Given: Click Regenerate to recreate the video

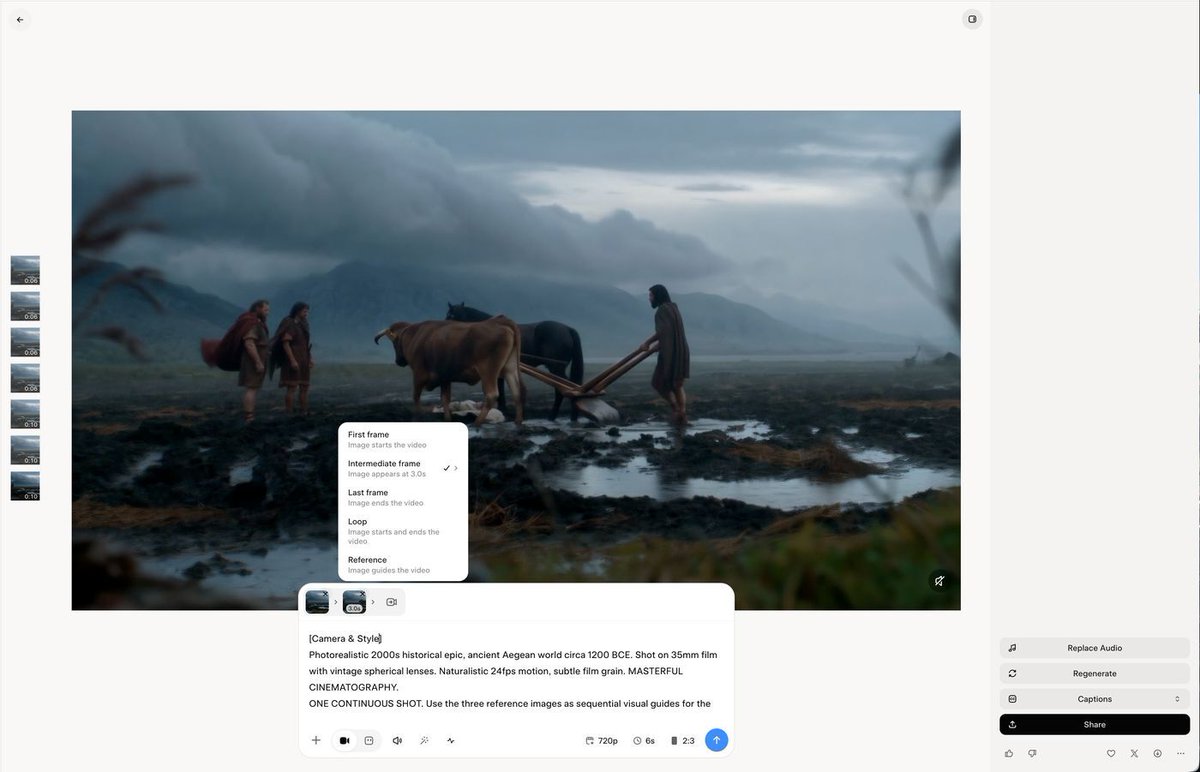Looking at the screenshot, I should pos(1095,674).
